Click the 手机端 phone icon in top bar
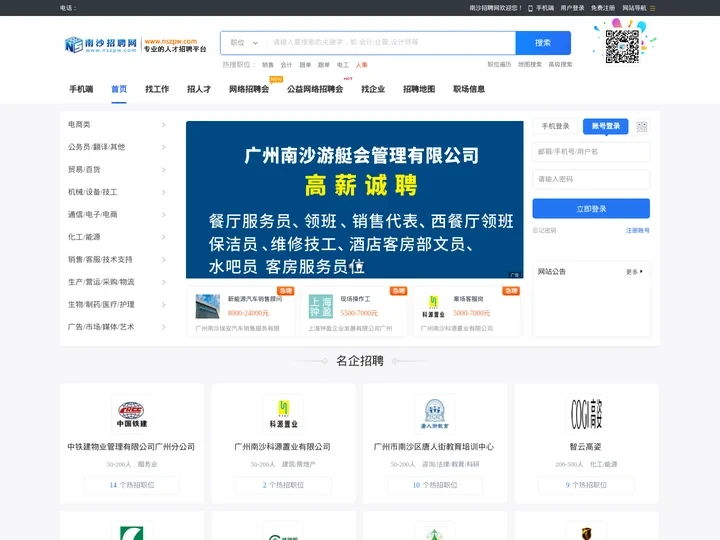 [x=530, y=8]
